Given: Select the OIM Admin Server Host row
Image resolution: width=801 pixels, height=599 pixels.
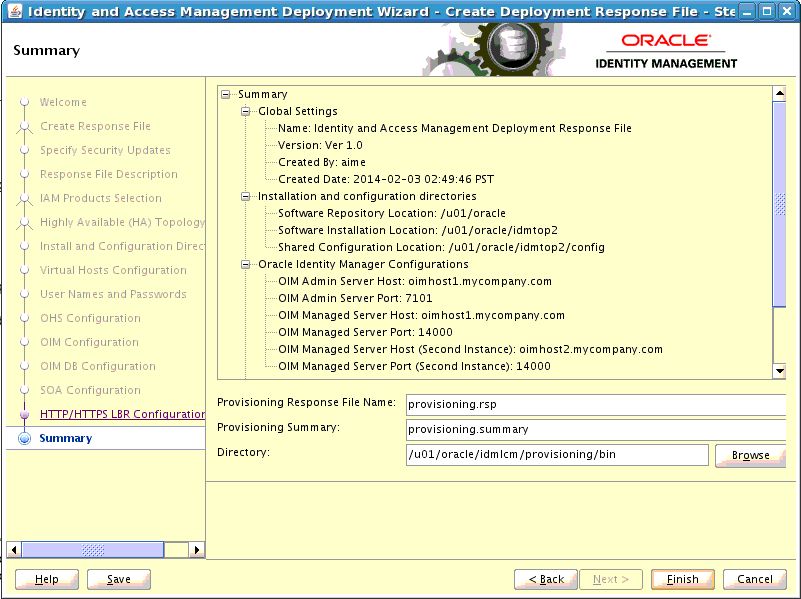Looking at the screenshot, I should point(415,281).
